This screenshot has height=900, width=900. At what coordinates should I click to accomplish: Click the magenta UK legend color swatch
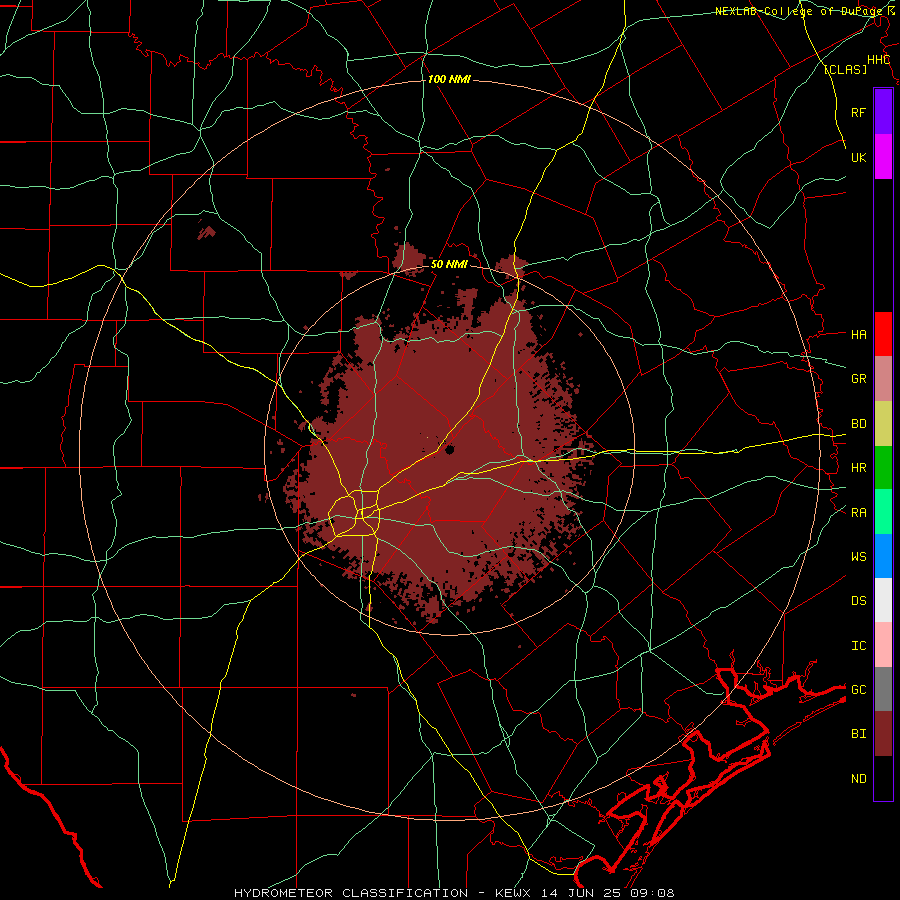pos(883,157)
